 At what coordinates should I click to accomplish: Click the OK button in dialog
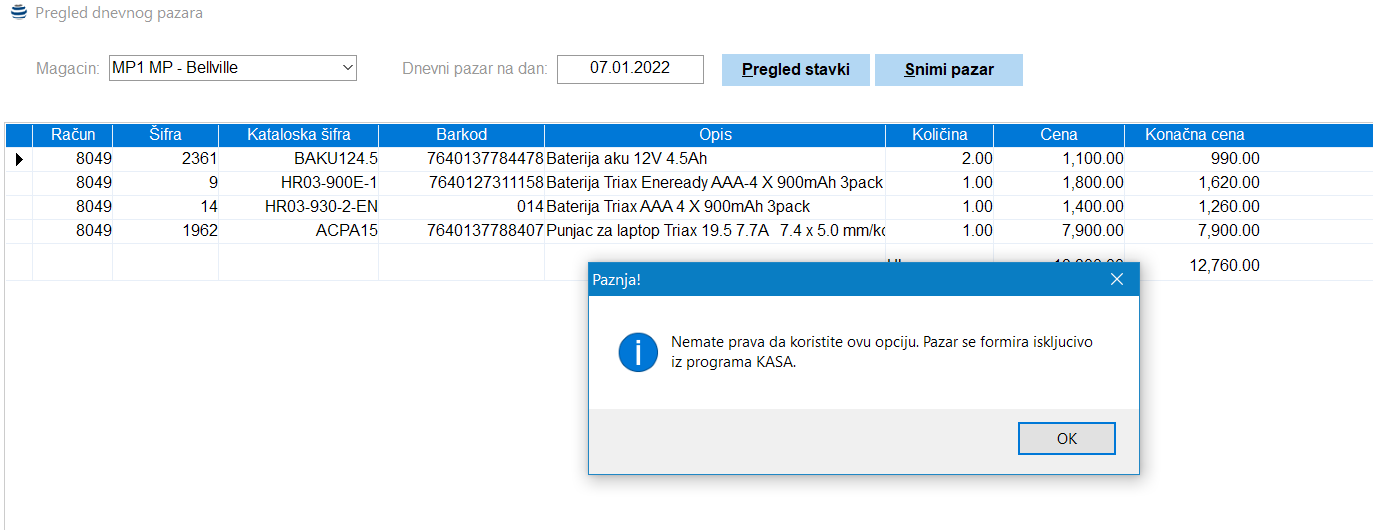[x=1066, y=439]
